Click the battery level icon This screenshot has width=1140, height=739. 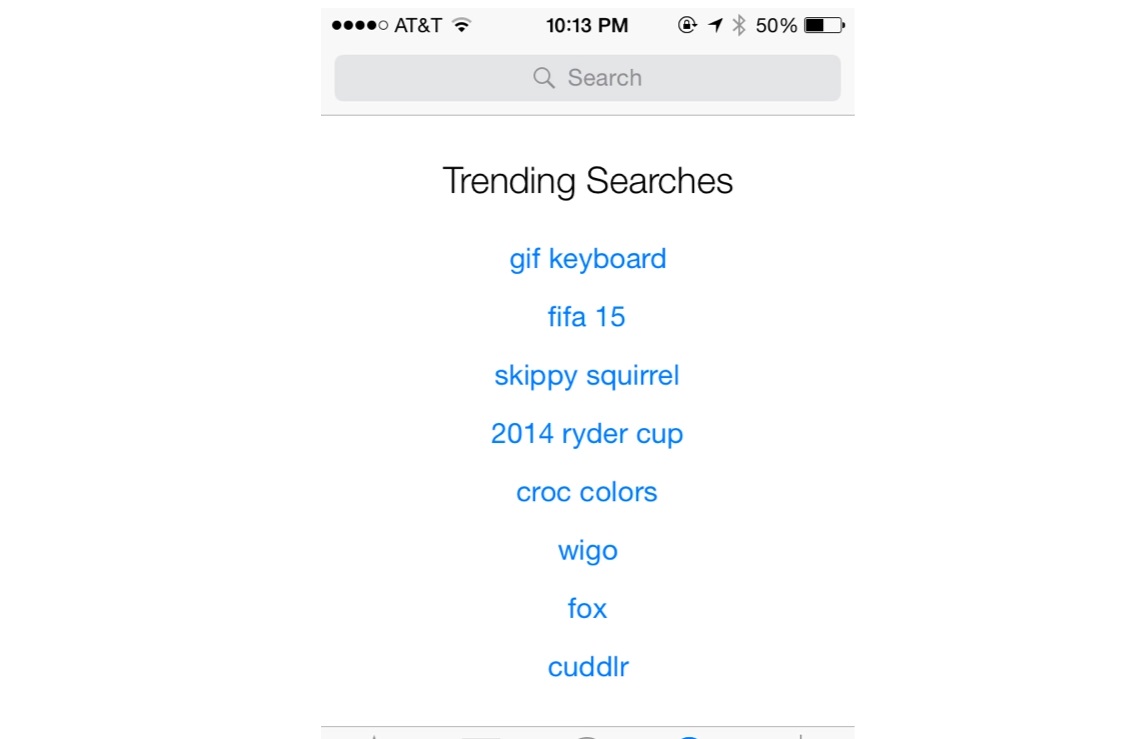pyautogui.click(x=823, y=26)
